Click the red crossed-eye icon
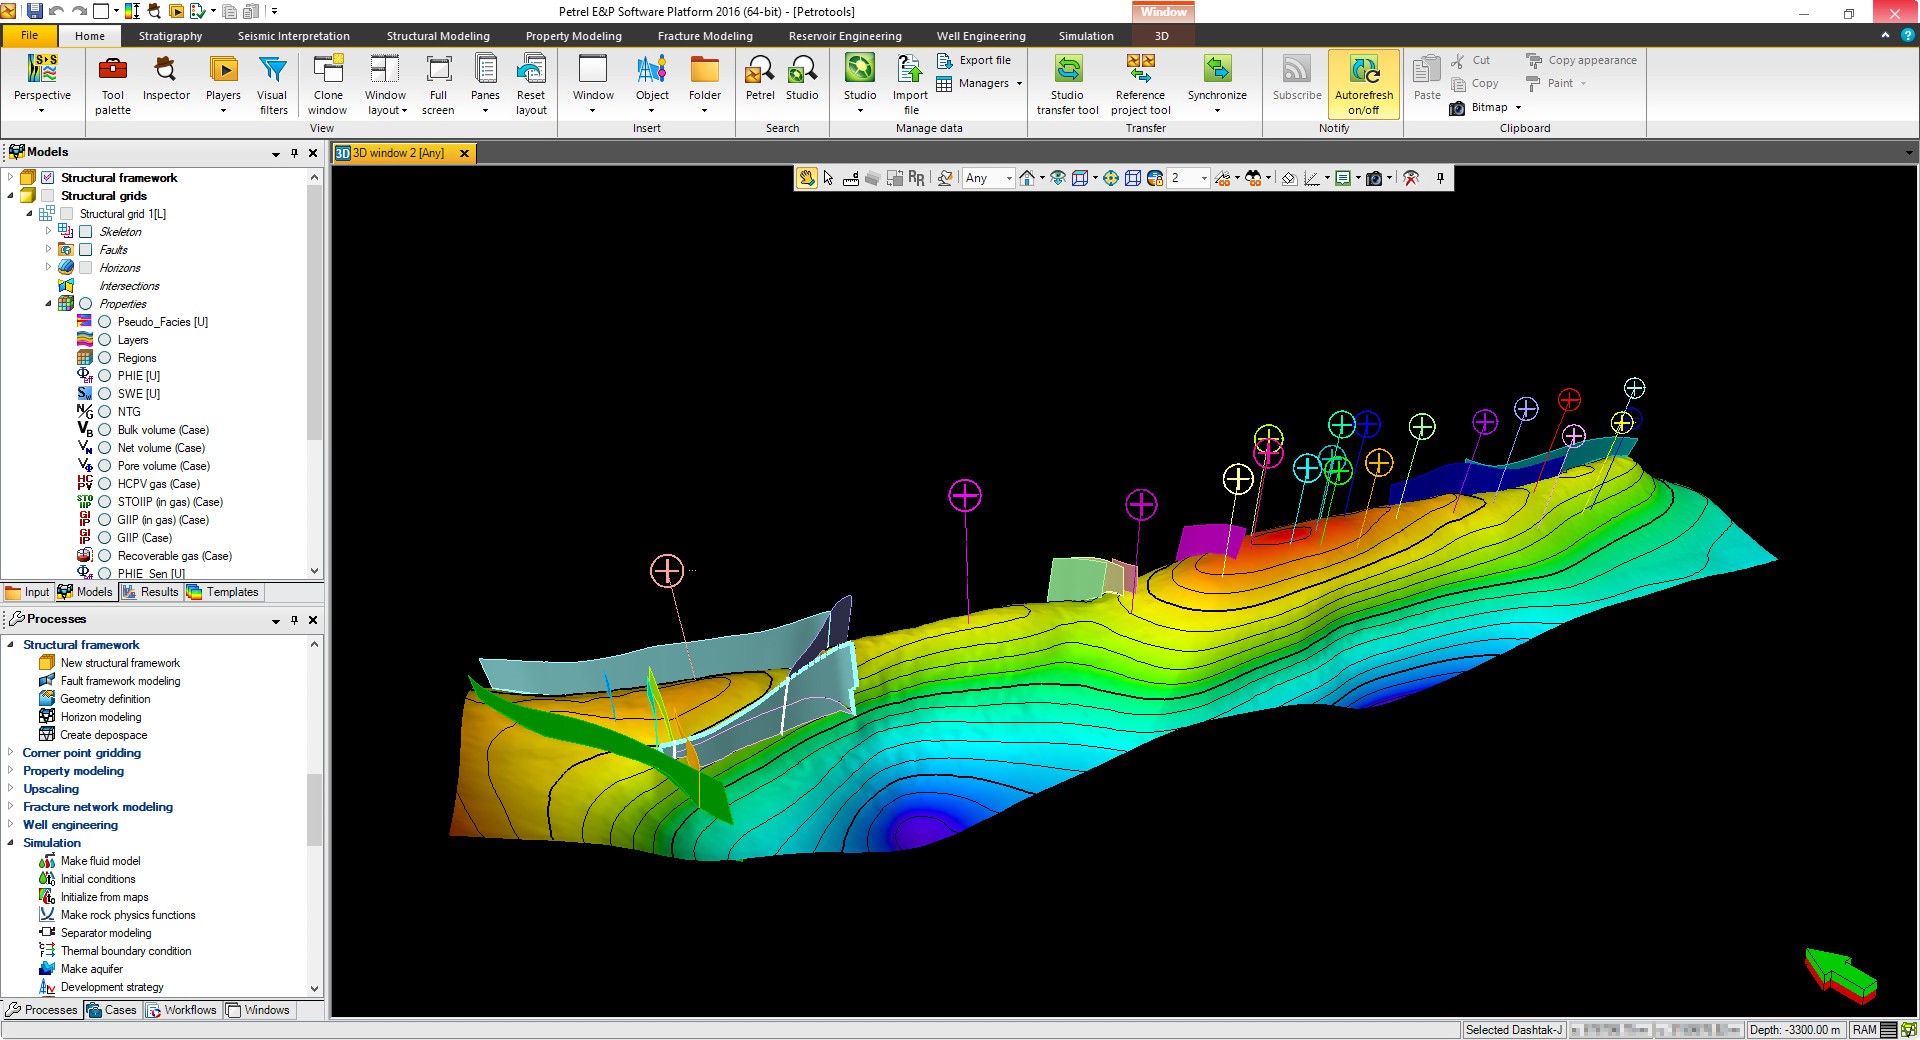Viewport: 1920px width, 1040px height. click(1411, 178)
